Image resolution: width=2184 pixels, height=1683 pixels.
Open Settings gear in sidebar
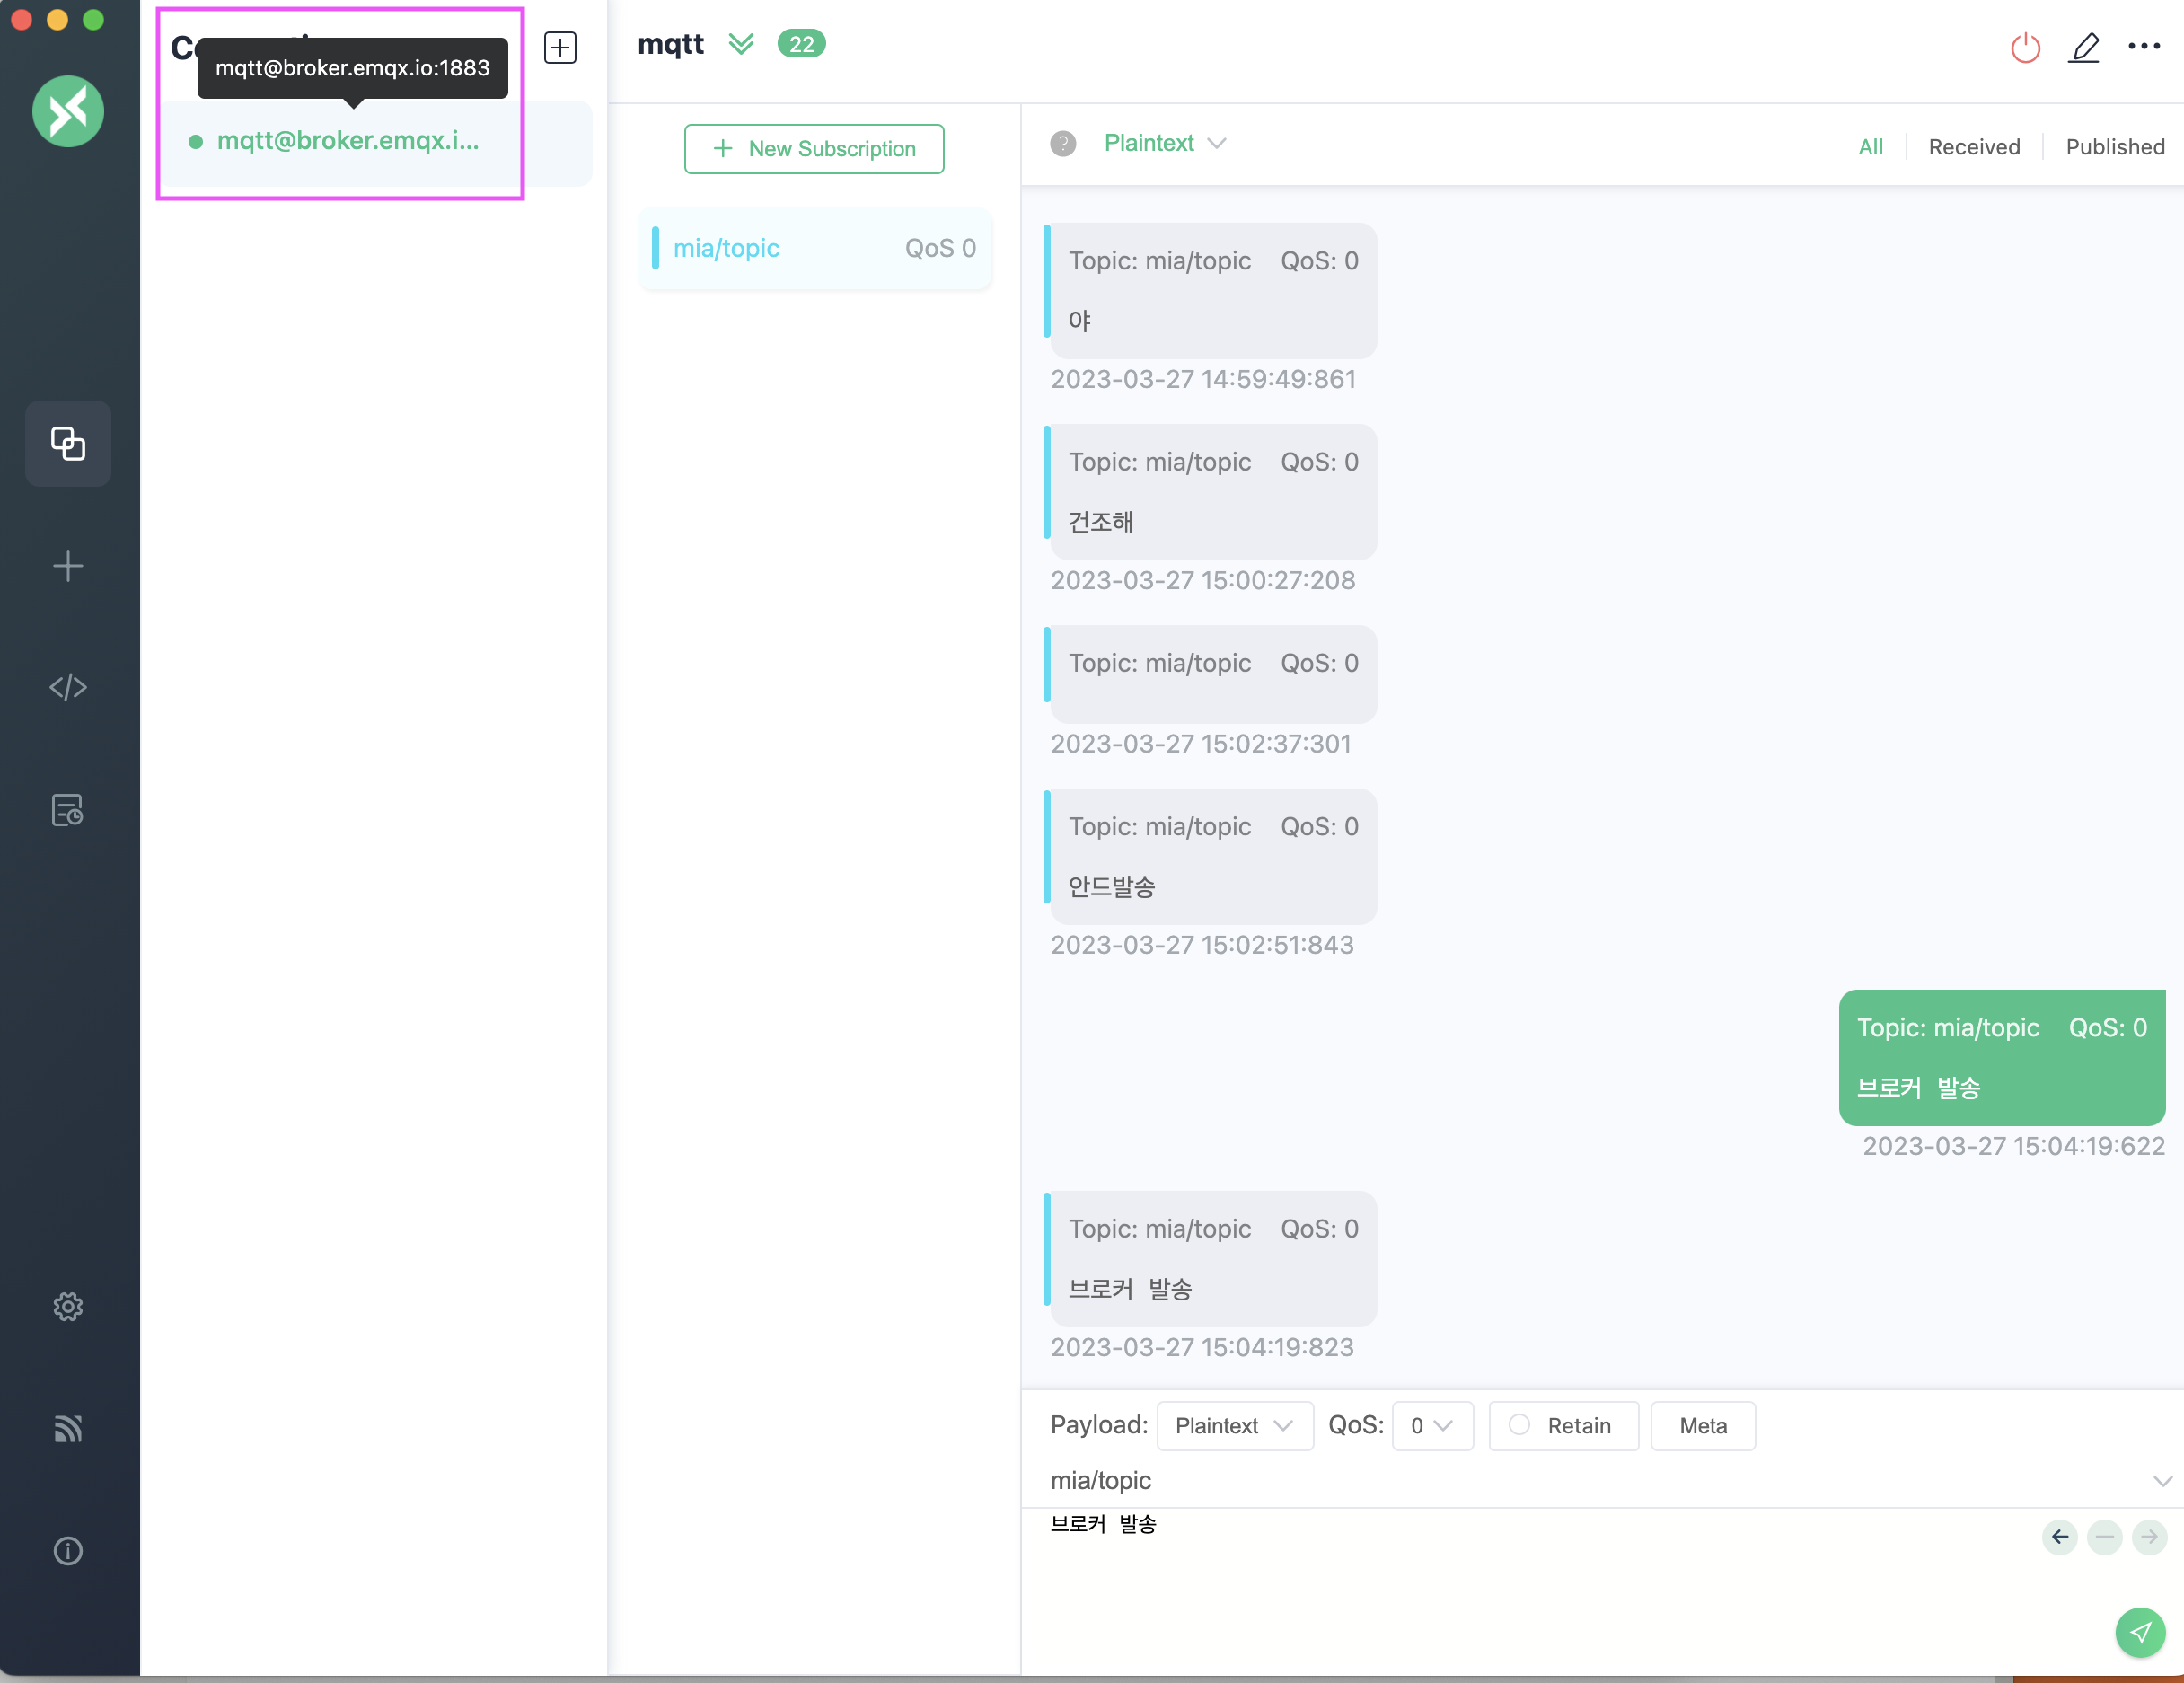coord(68,1306)
